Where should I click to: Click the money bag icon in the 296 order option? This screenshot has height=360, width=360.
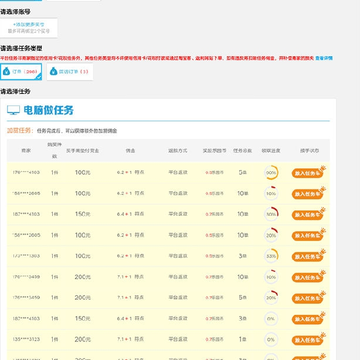(x=6, y=71)
